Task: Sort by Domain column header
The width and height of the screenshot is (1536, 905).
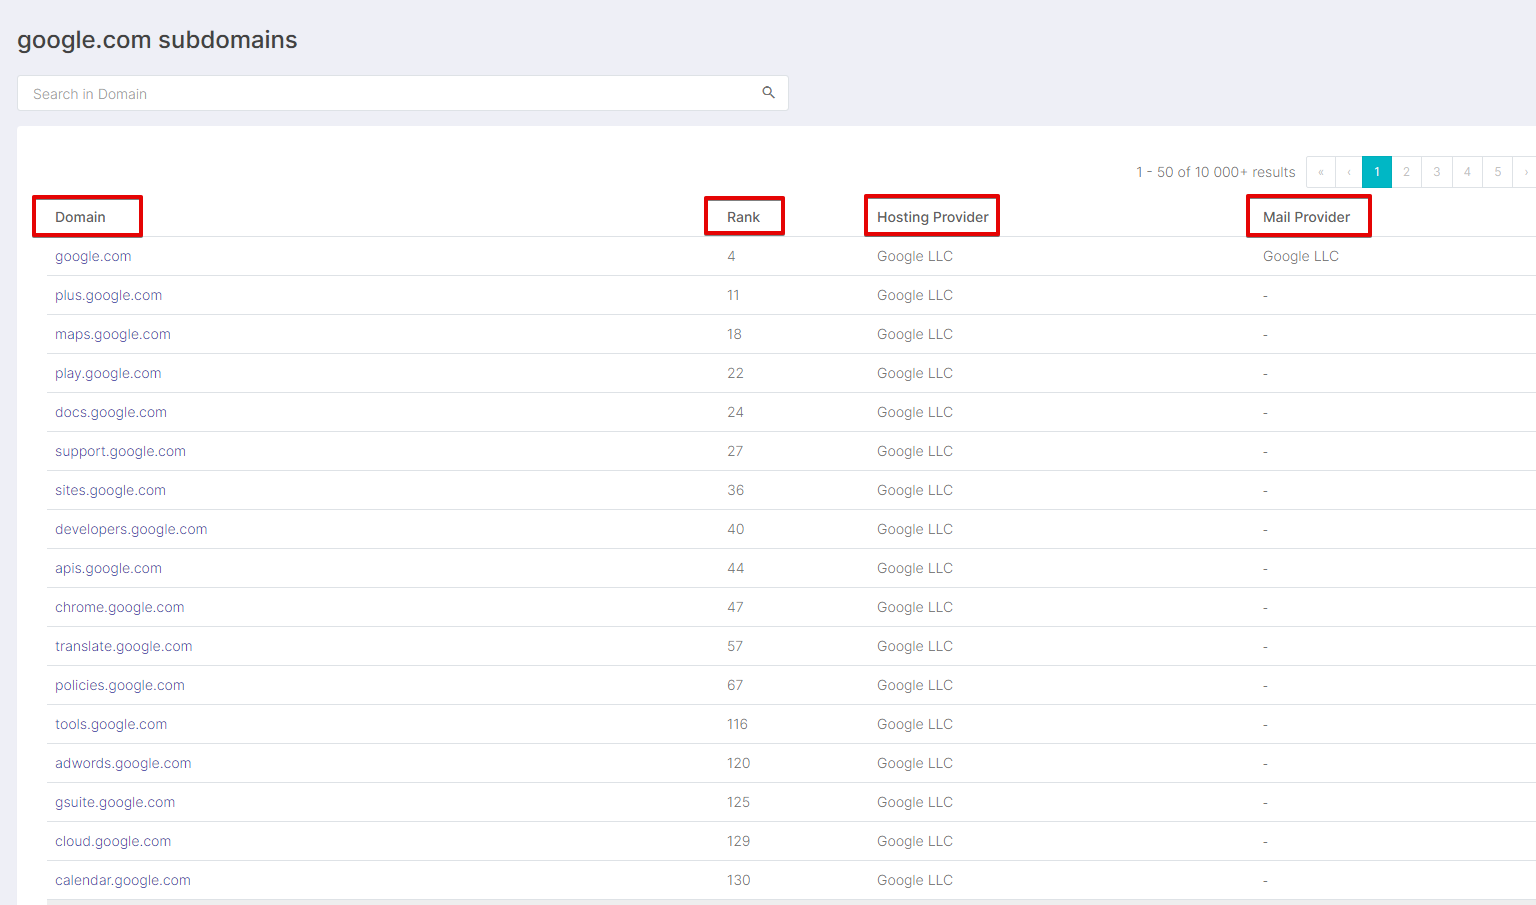Action: [80, 217]
